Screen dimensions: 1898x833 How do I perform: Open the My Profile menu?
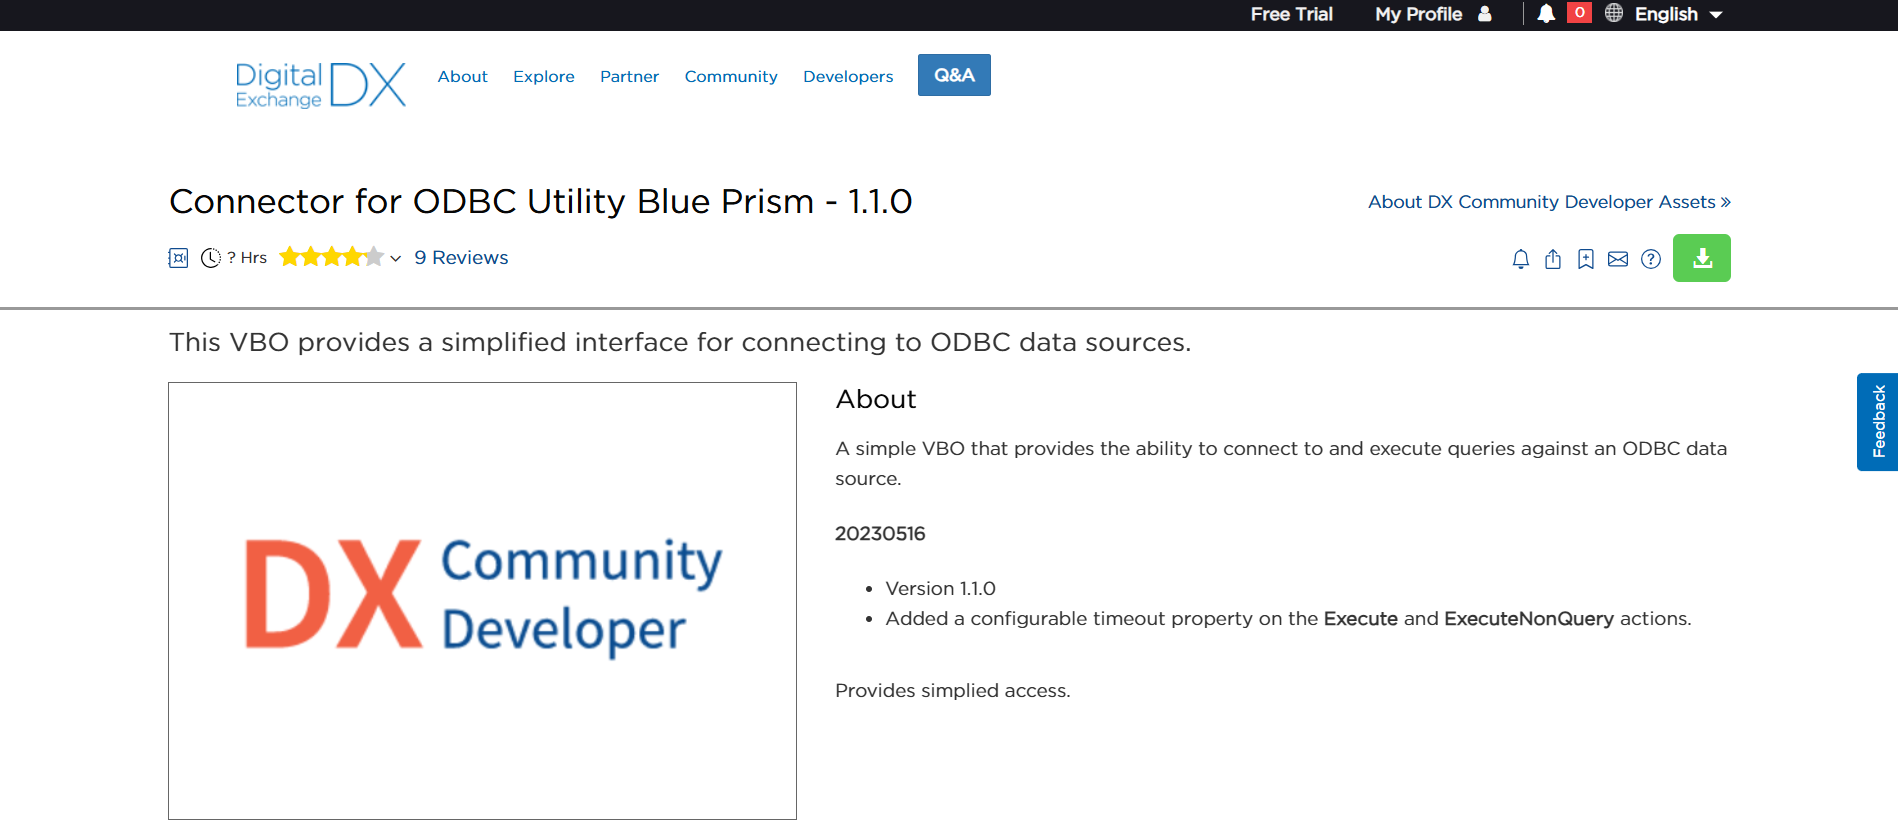[1432, 14]
